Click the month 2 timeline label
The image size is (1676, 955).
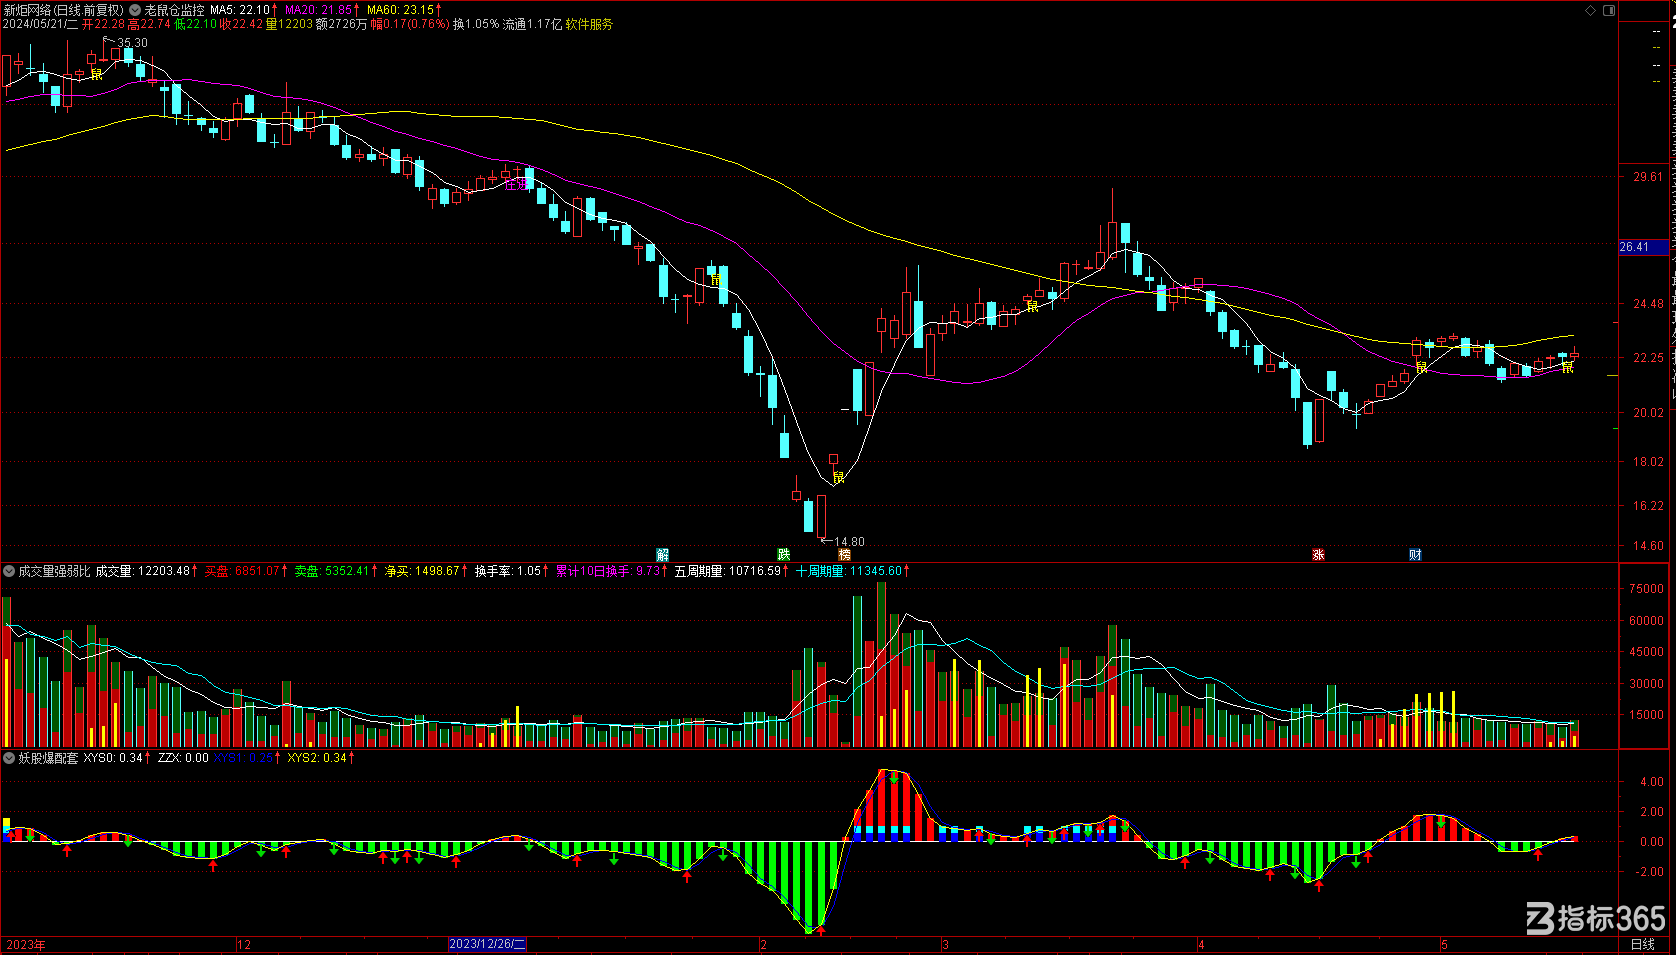click(764, 944)
